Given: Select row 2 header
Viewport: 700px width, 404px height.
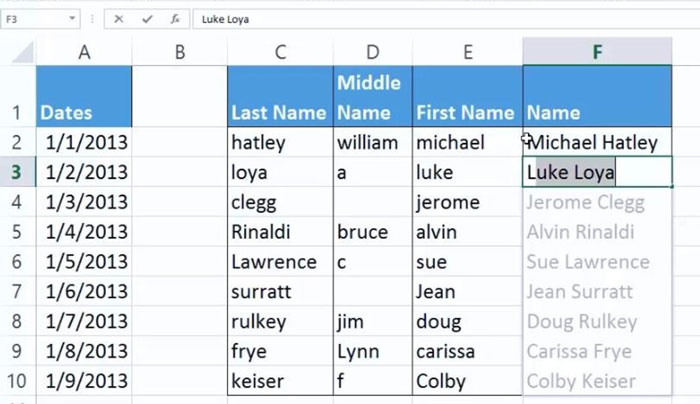Looking at the screenshot, I should pos(17,142).
